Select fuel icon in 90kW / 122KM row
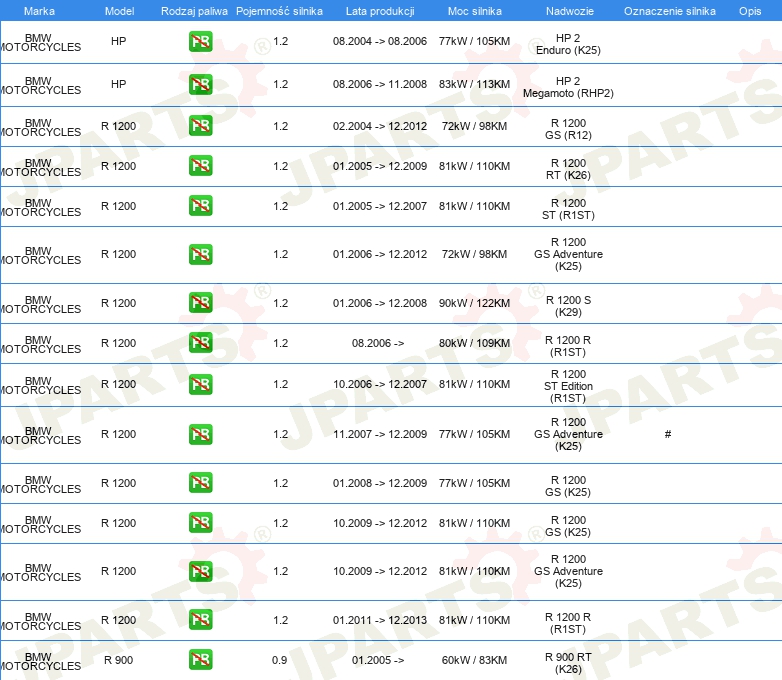Image resolution: width=782 pixels, height=680 pixels. click(x=200, y=303)
